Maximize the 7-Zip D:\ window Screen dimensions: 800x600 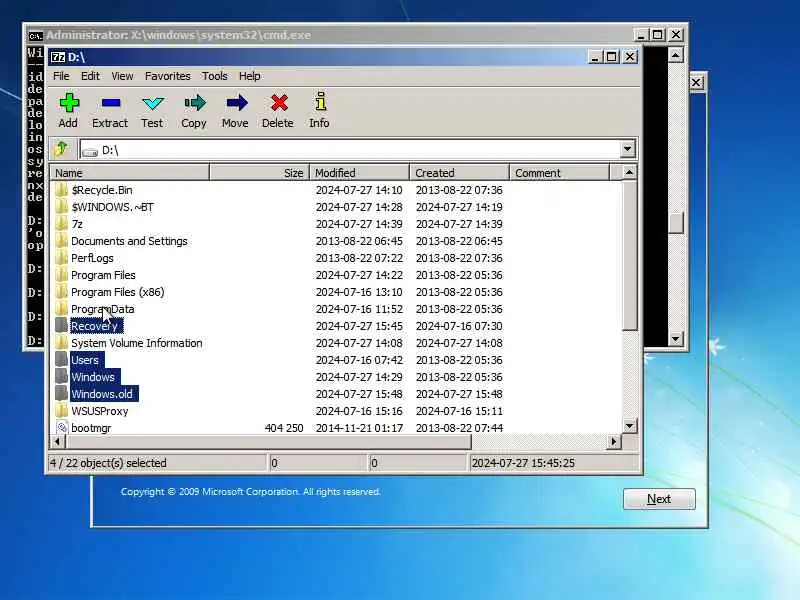pyautogui.click(x=612, y=57)
